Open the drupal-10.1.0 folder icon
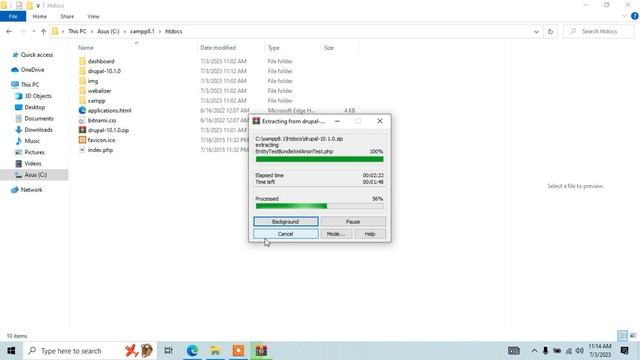This screenshot has height=360, width=640. (x=82, y=71)
